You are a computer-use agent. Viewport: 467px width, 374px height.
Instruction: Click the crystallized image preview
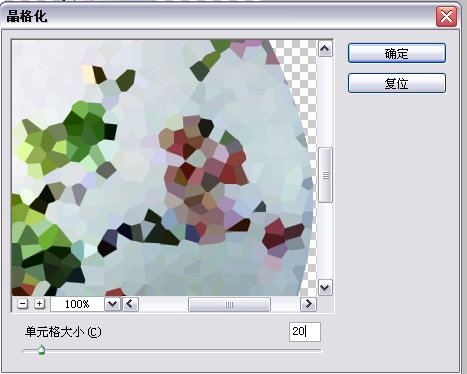tap(164, 168)
